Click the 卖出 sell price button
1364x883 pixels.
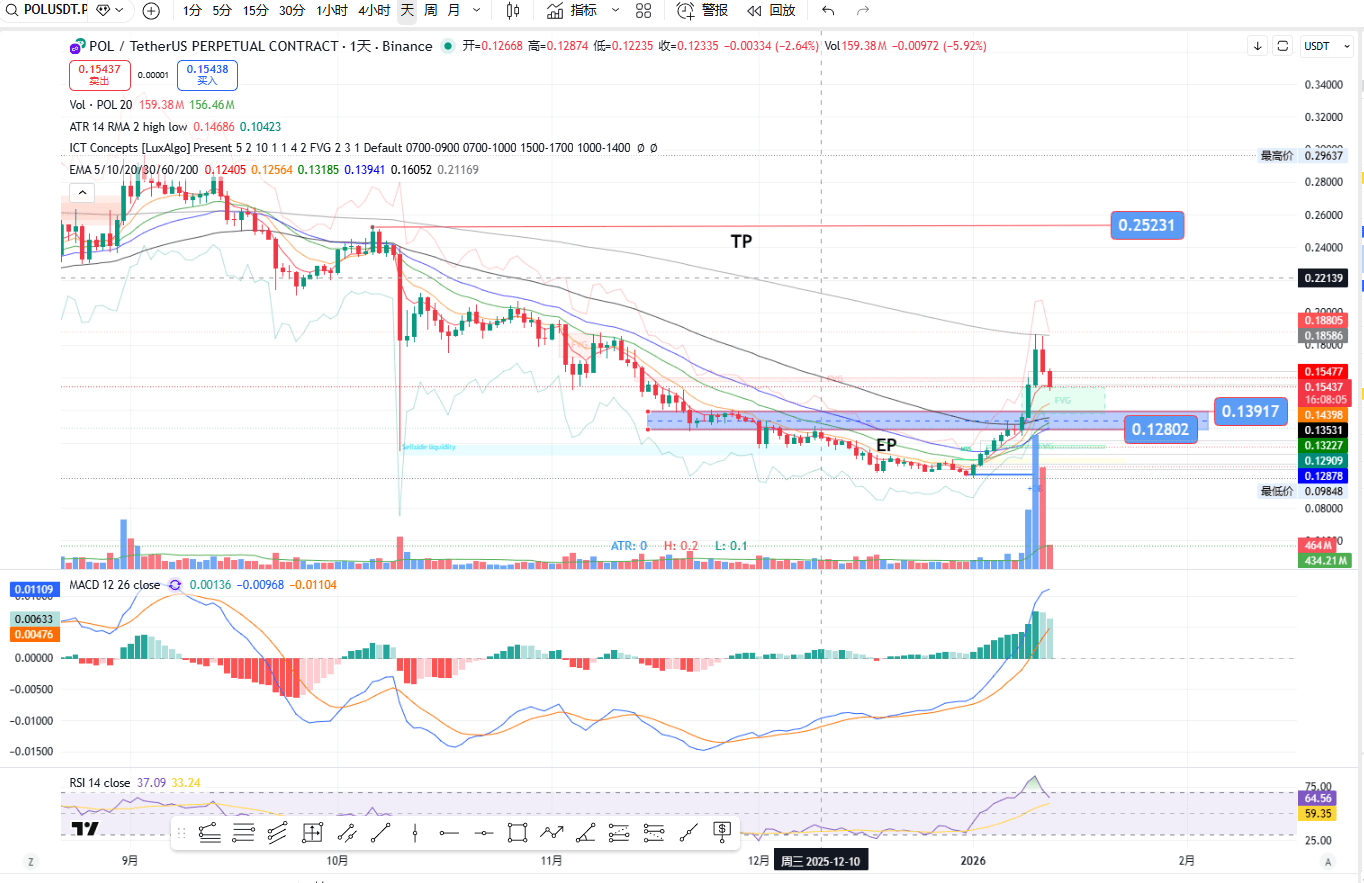(x=99, y=75)
